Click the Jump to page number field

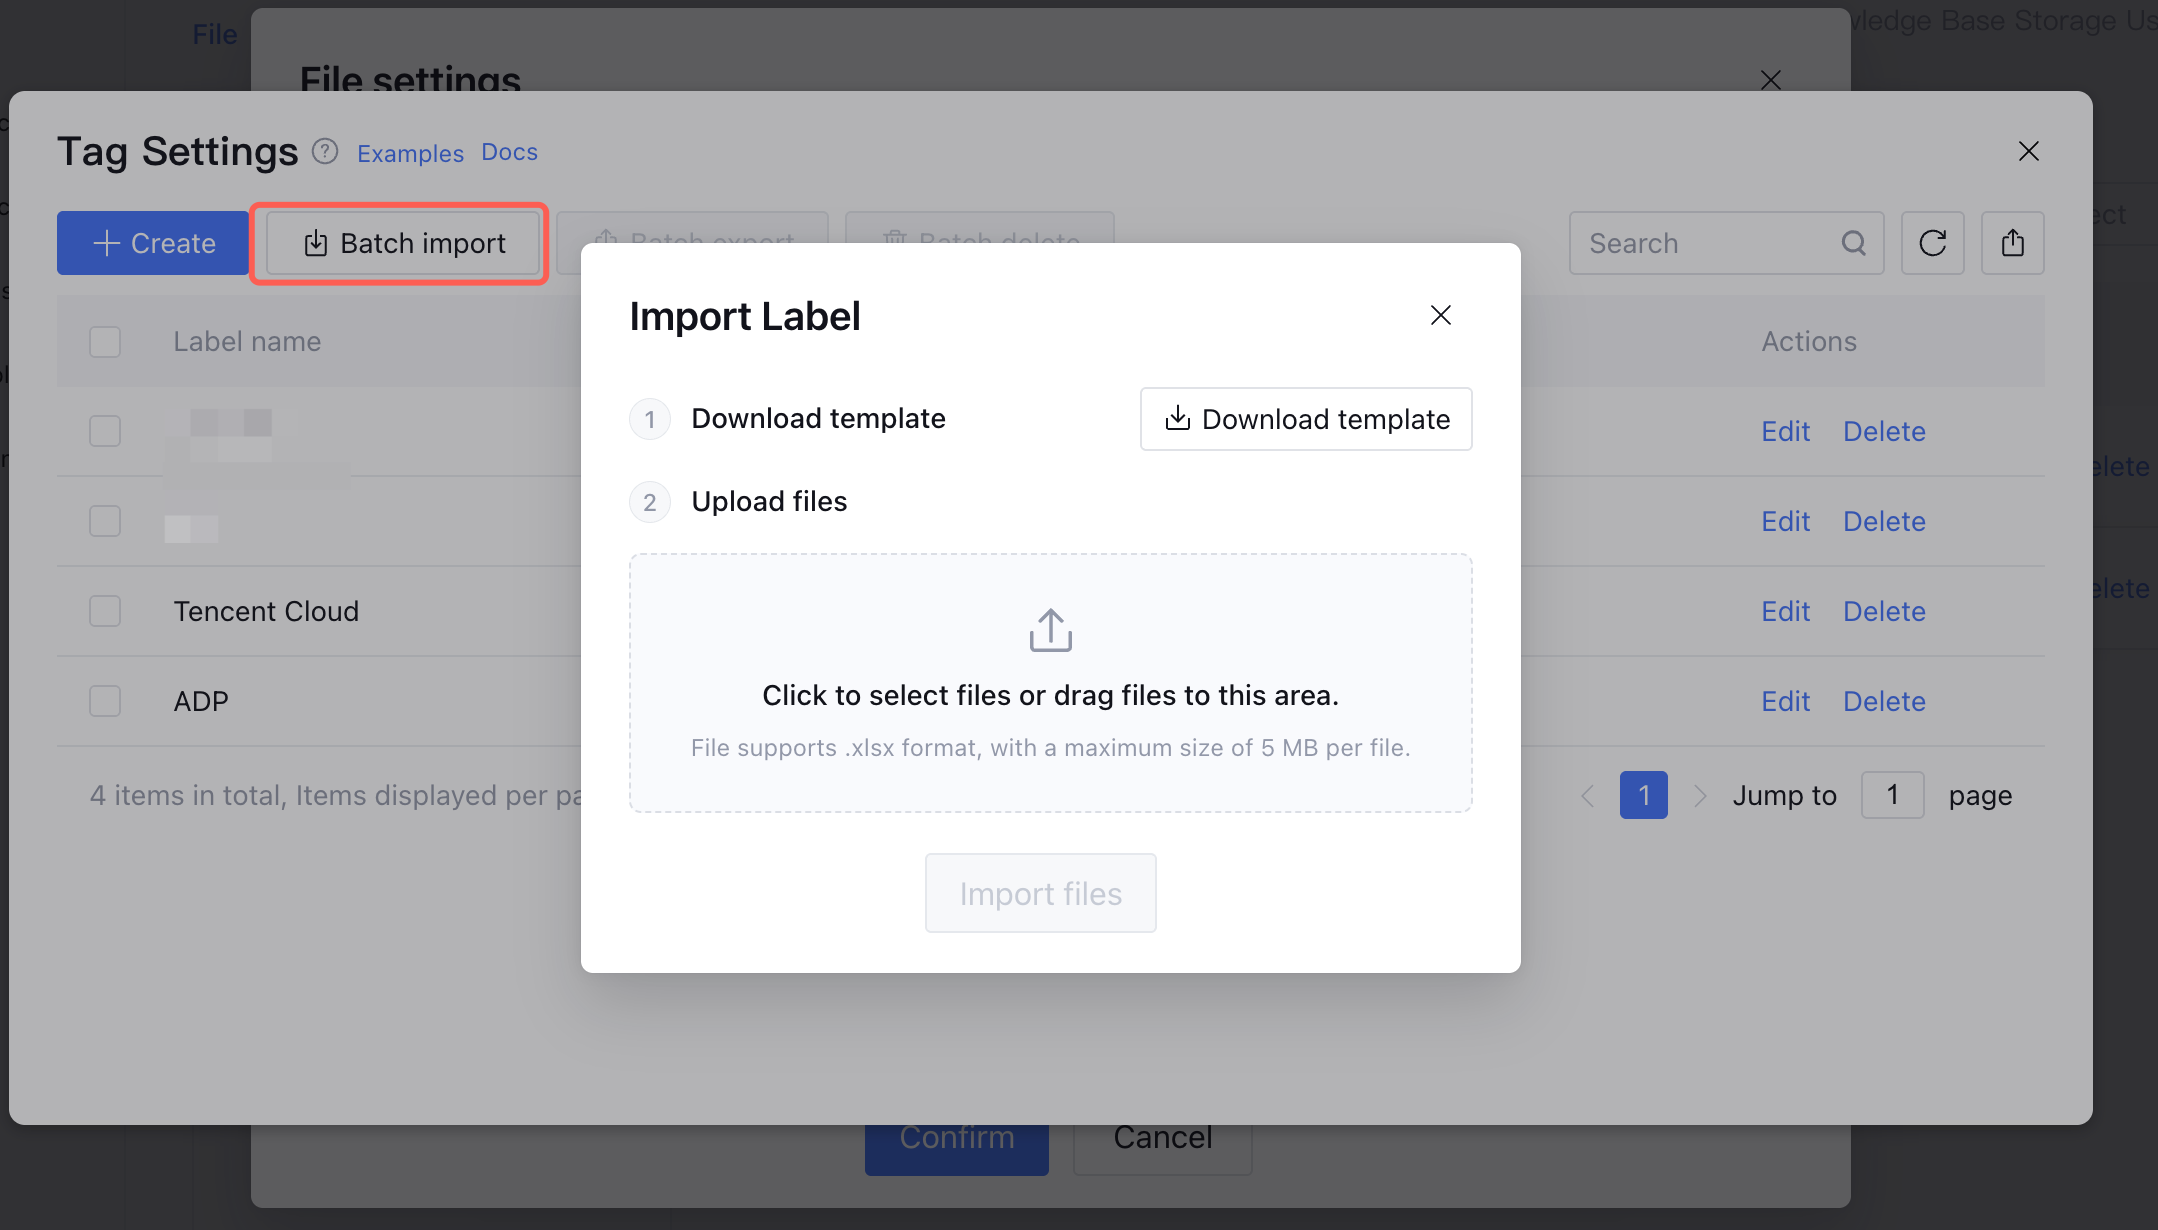tap(1892, 795)
